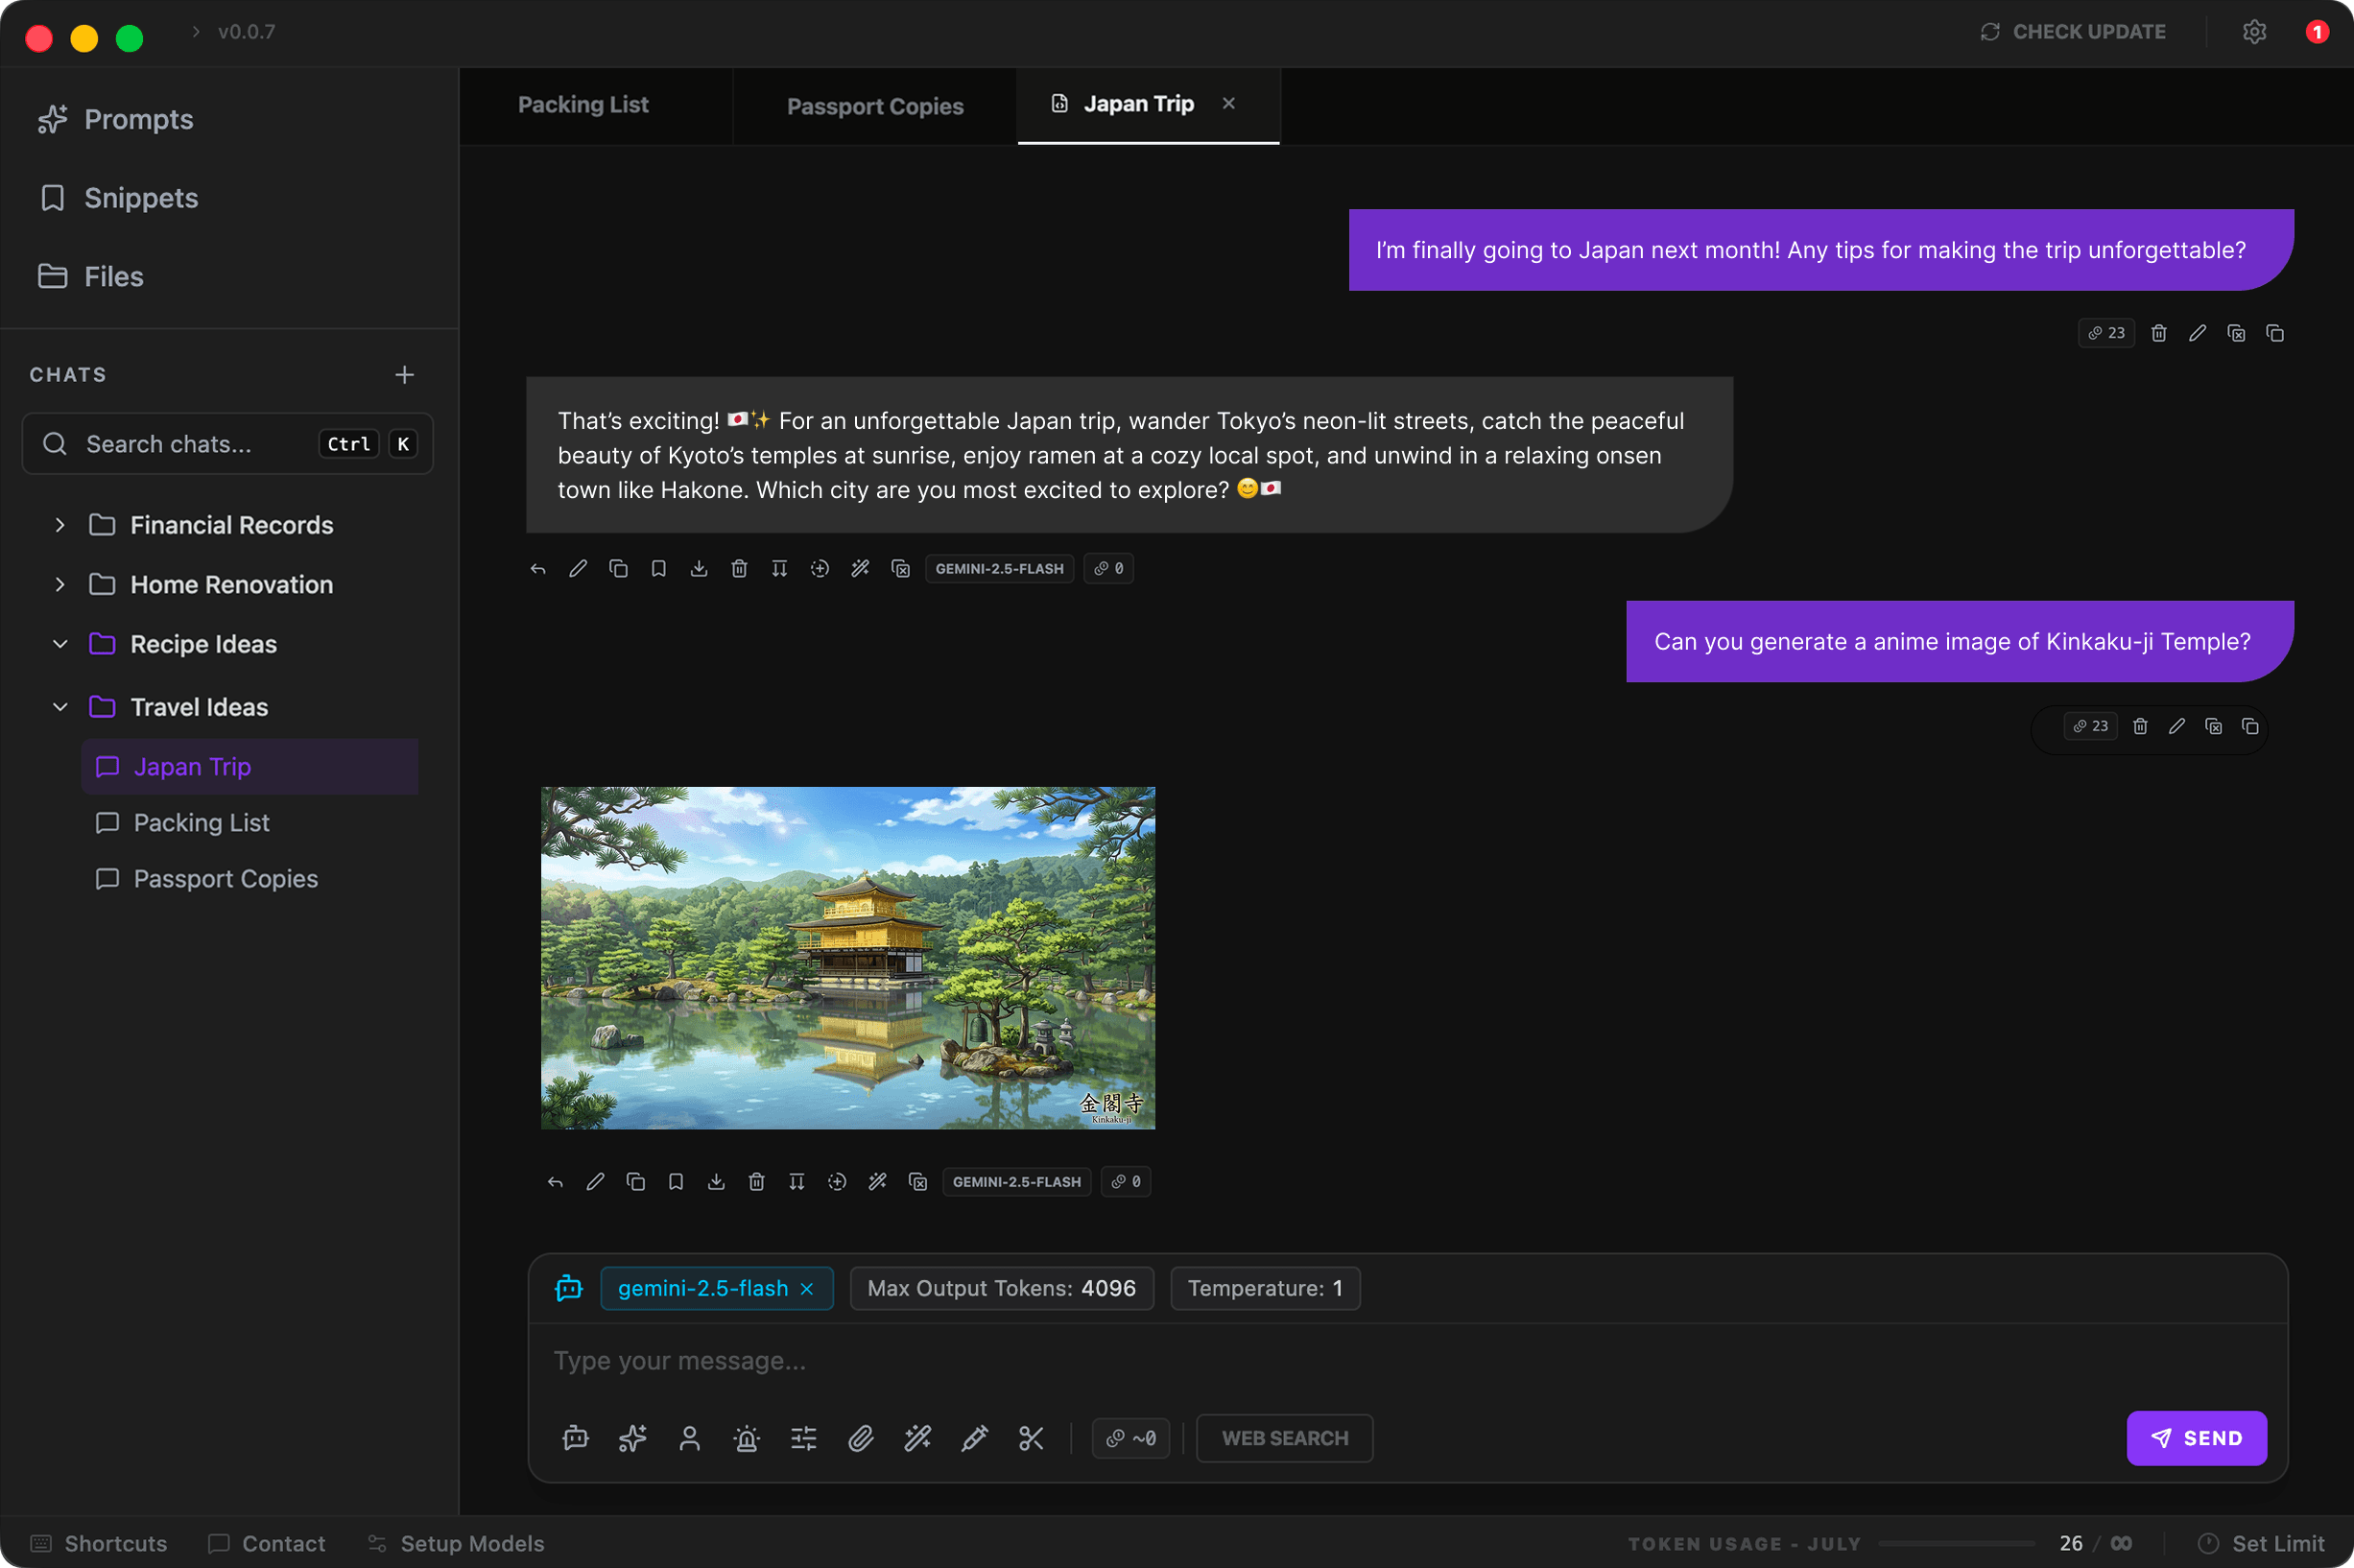Viewport: 2354px width, 1568px height.
Task: Open the generated Kinkaku-ji temple image
Action: click(848, 958)
